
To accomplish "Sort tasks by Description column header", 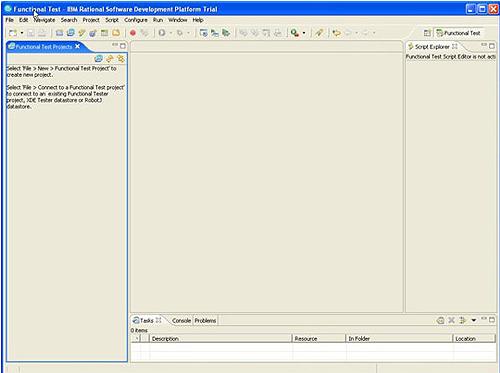I will point(221,339).
